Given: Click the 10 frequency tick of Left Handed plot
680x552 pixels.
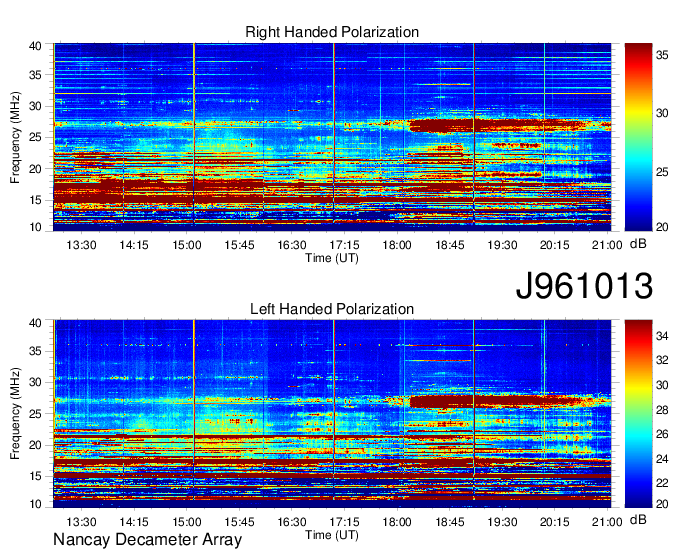Looking at the screenshot, I should pos(36,504).
